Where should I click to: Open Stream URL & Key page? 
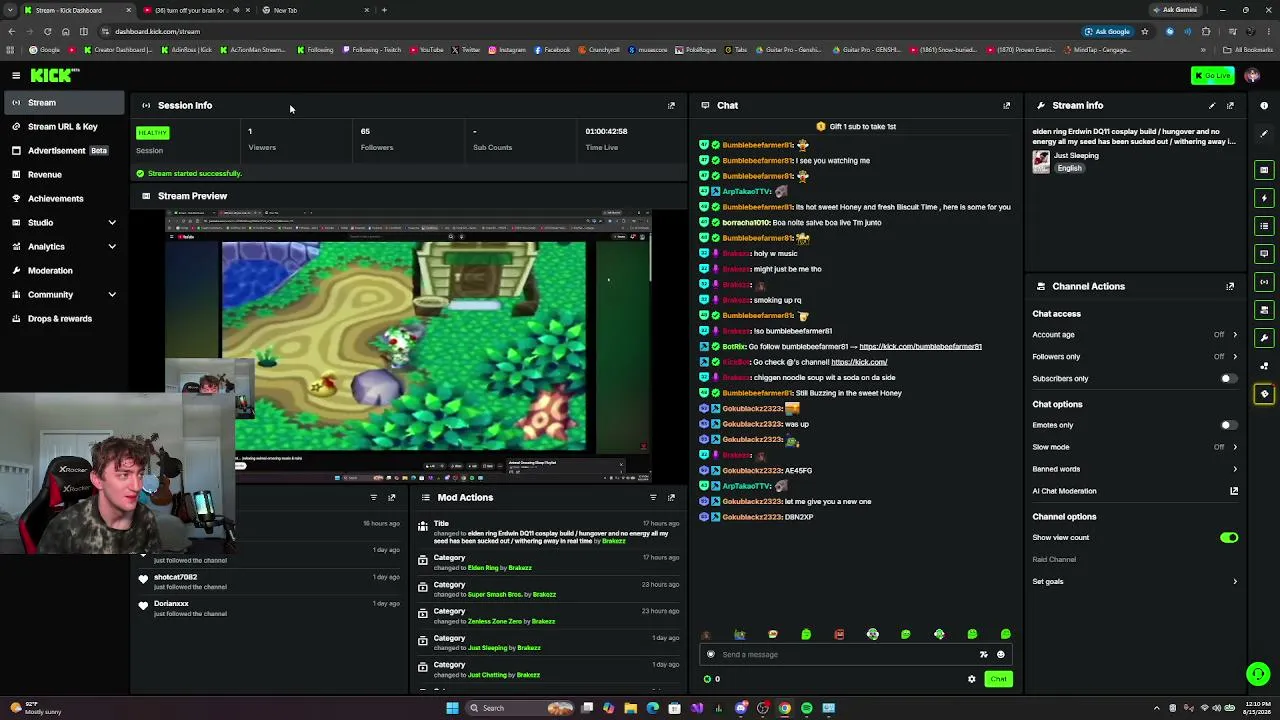click(x=65, y=126)
